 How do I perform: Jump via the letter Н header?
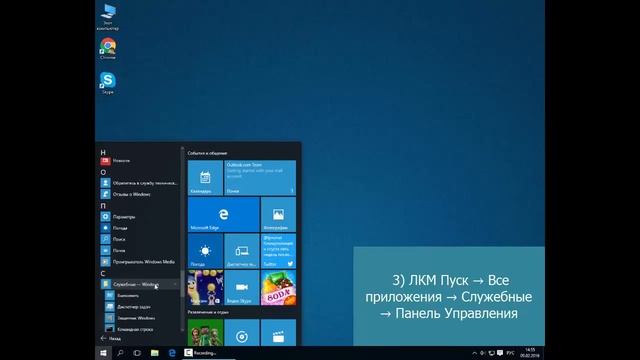[x=103, y=152]
